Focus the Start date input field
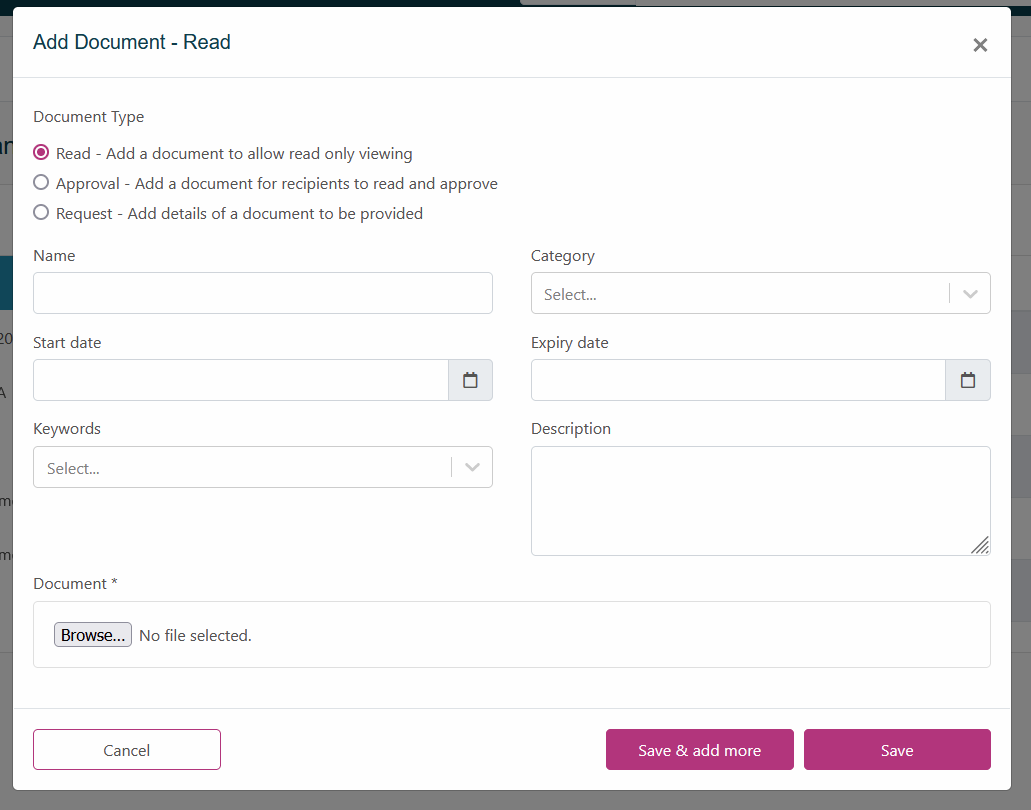Viewport: 1031px width, 810px height. (x=240, y=380)
